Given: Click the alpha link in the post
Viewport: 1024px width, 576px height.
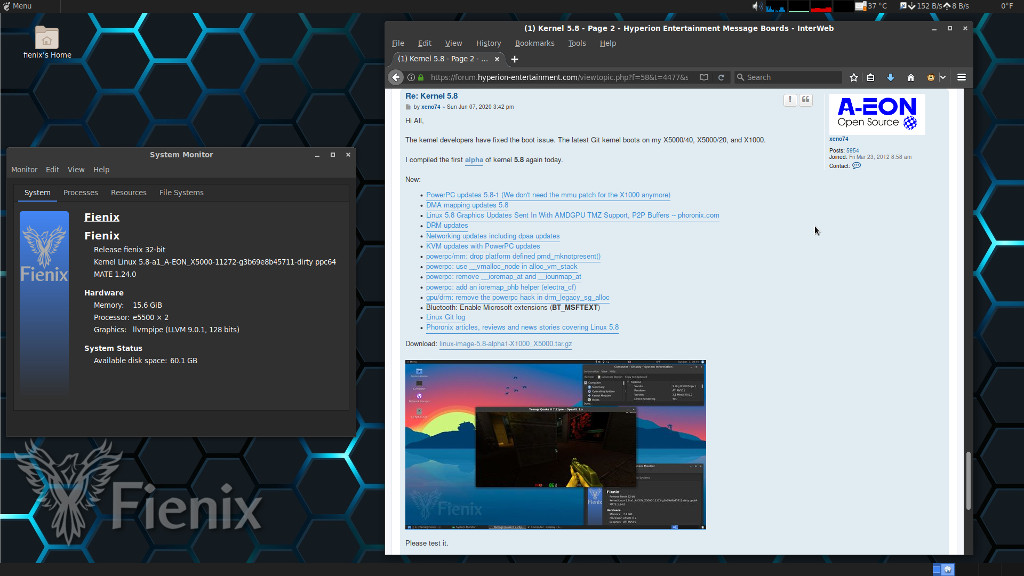Looking at the screenshot, I should [x=473, y=159].
